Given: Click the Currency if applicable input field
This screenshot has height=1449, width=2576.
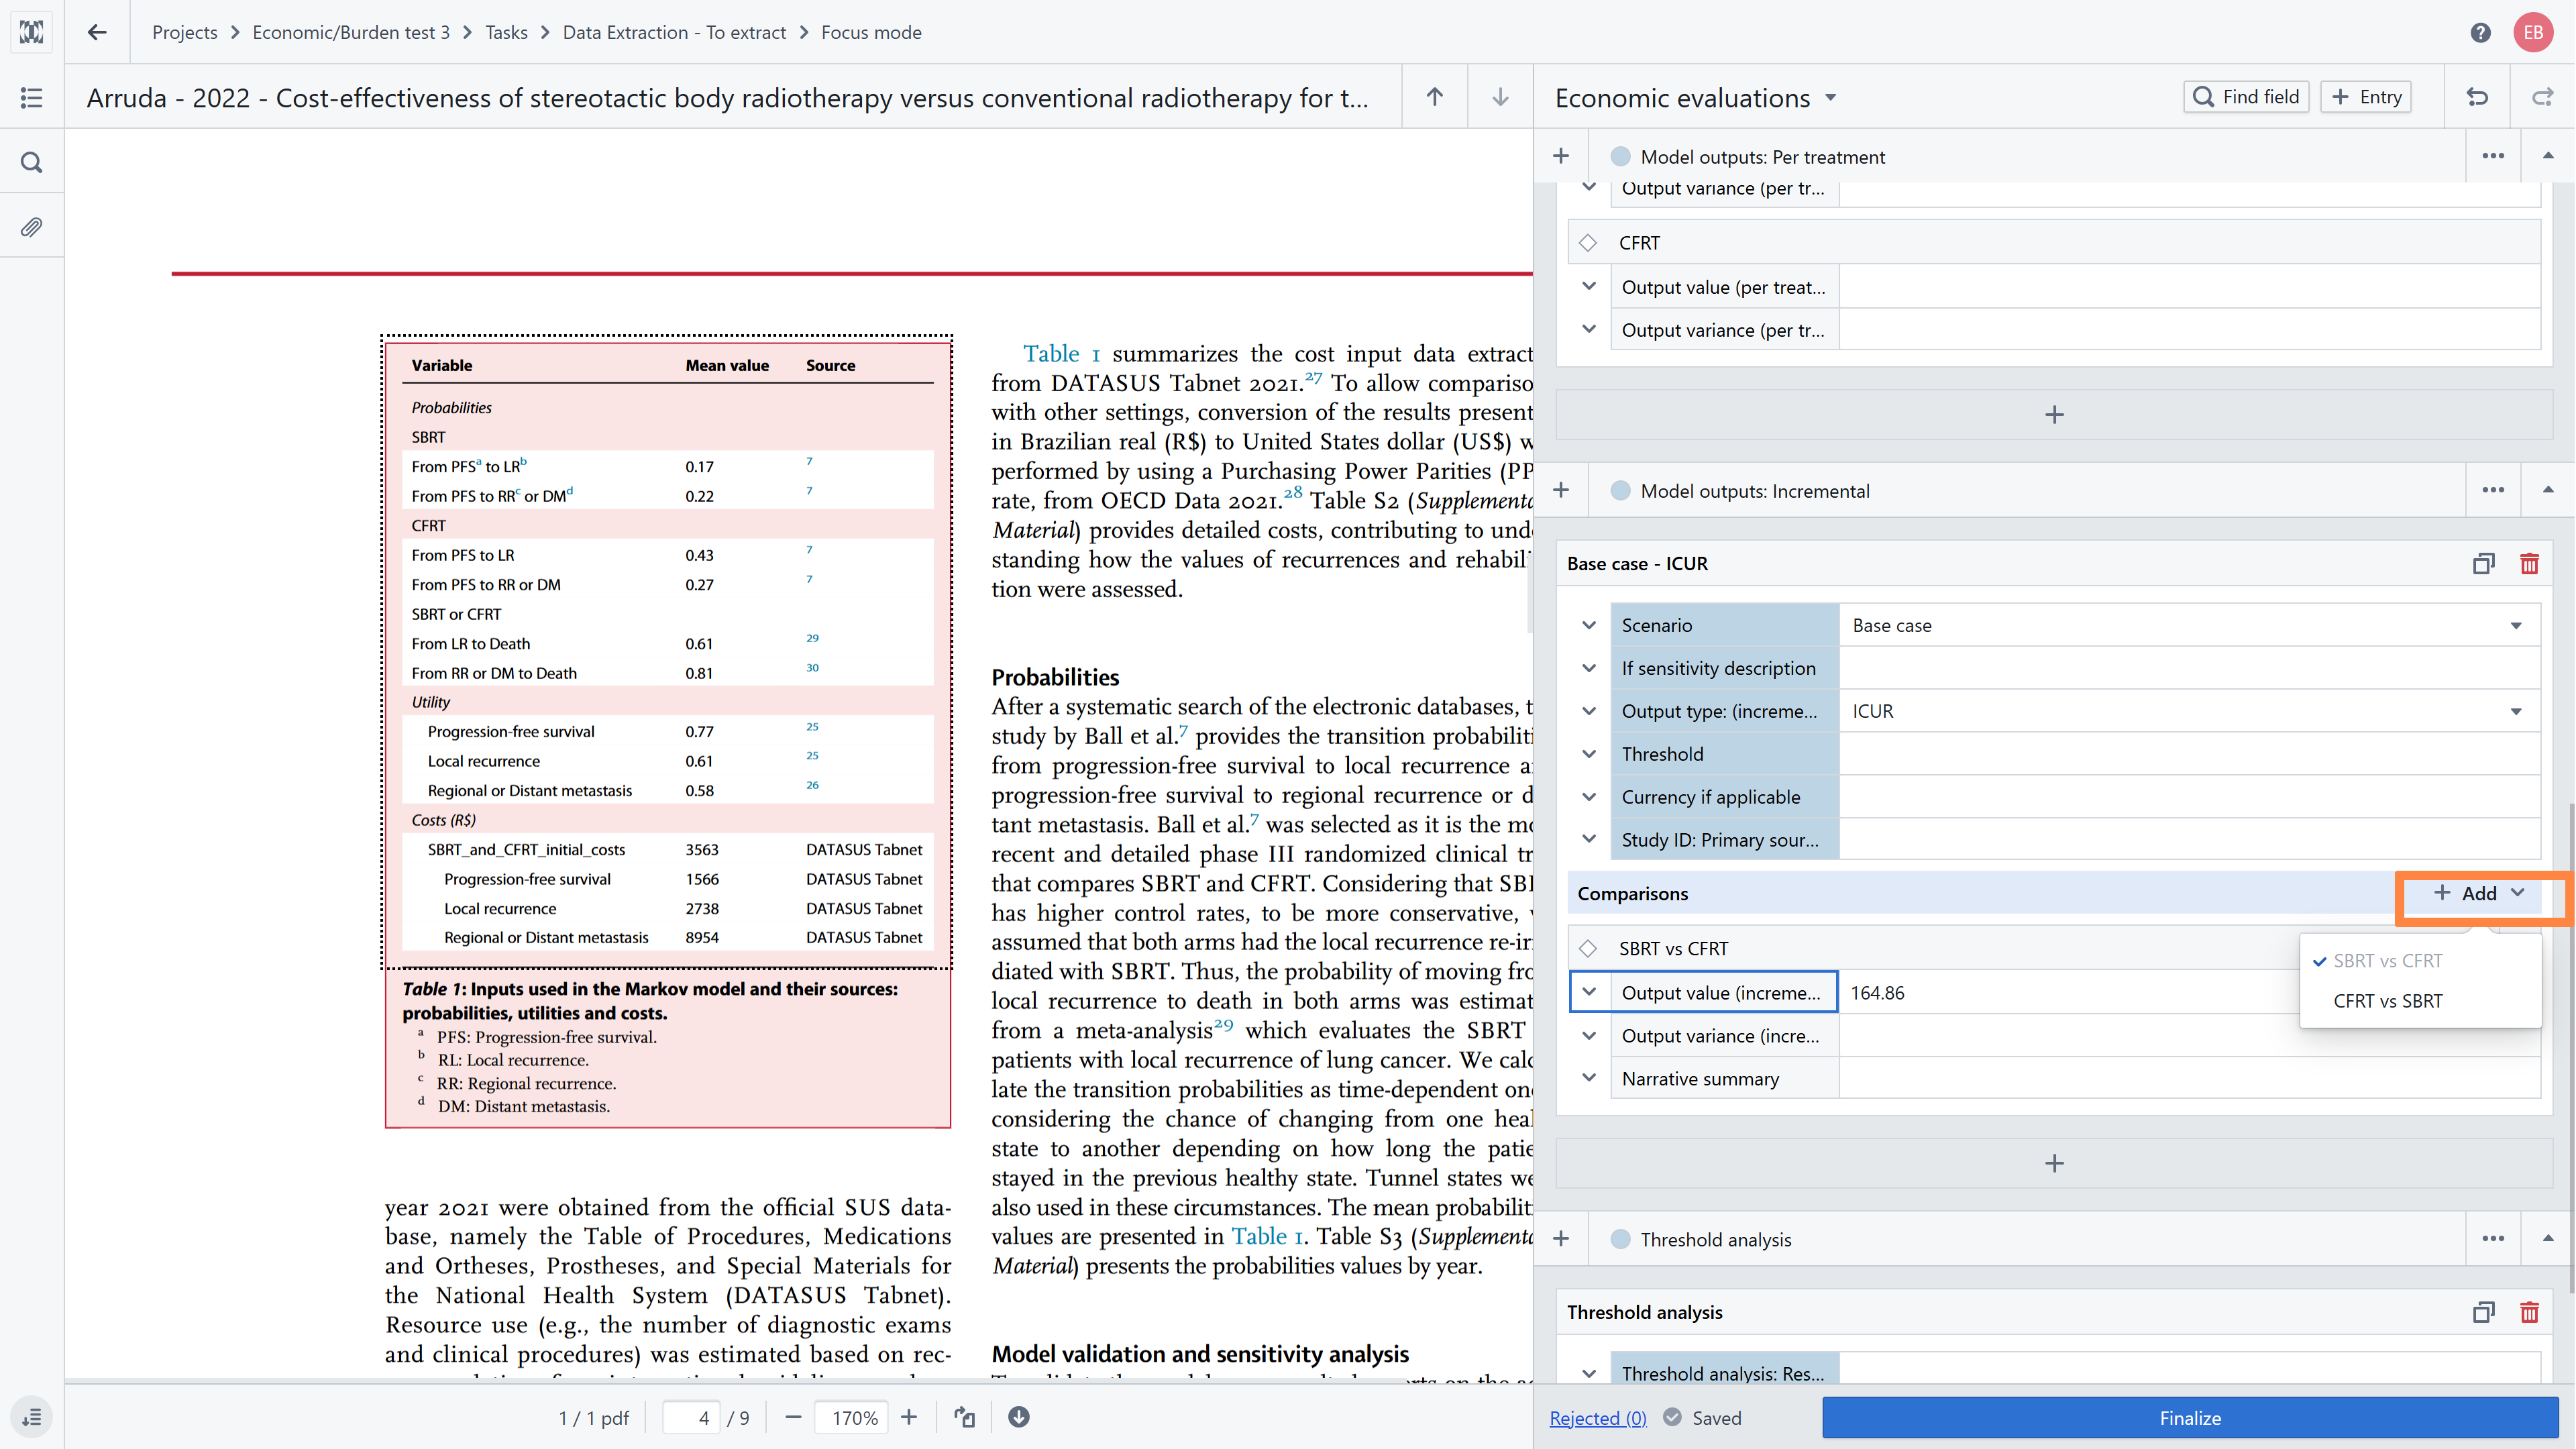Looking at the screenshot, I should pyautogui.click(x=2189, y=797).
